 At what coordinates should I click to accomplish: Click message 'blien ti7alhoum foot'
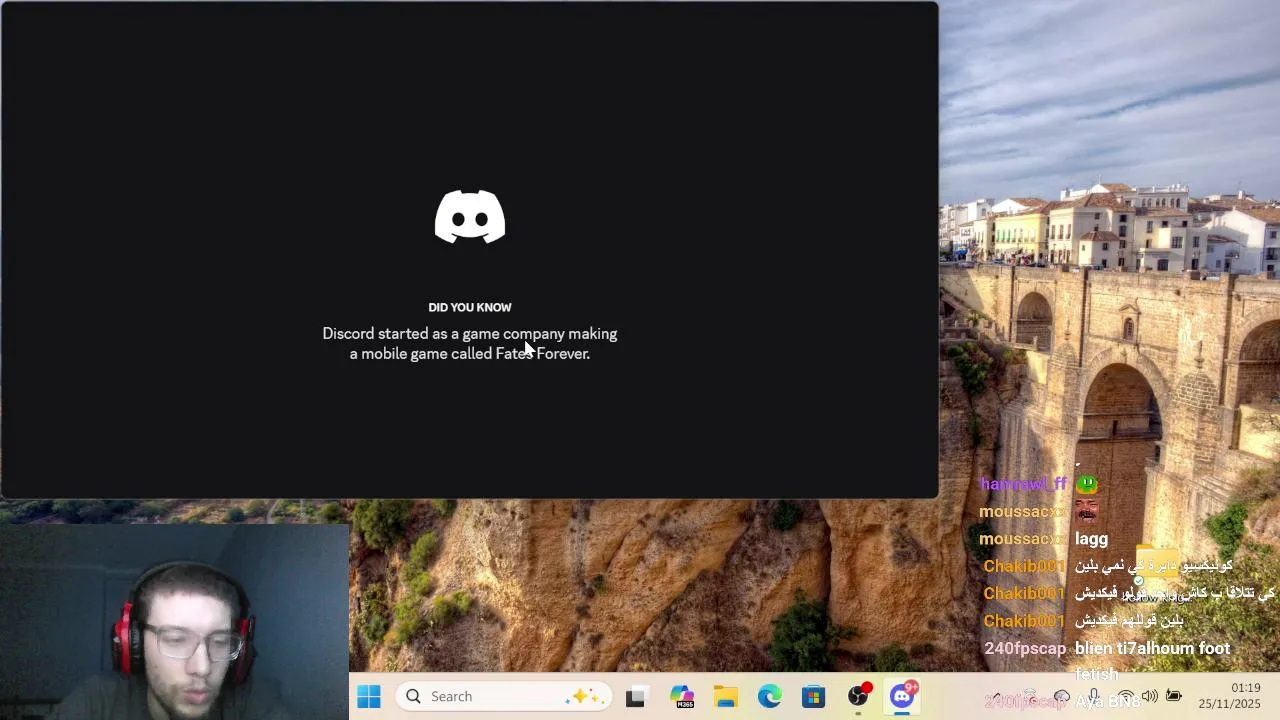[x=1152, y=648]
